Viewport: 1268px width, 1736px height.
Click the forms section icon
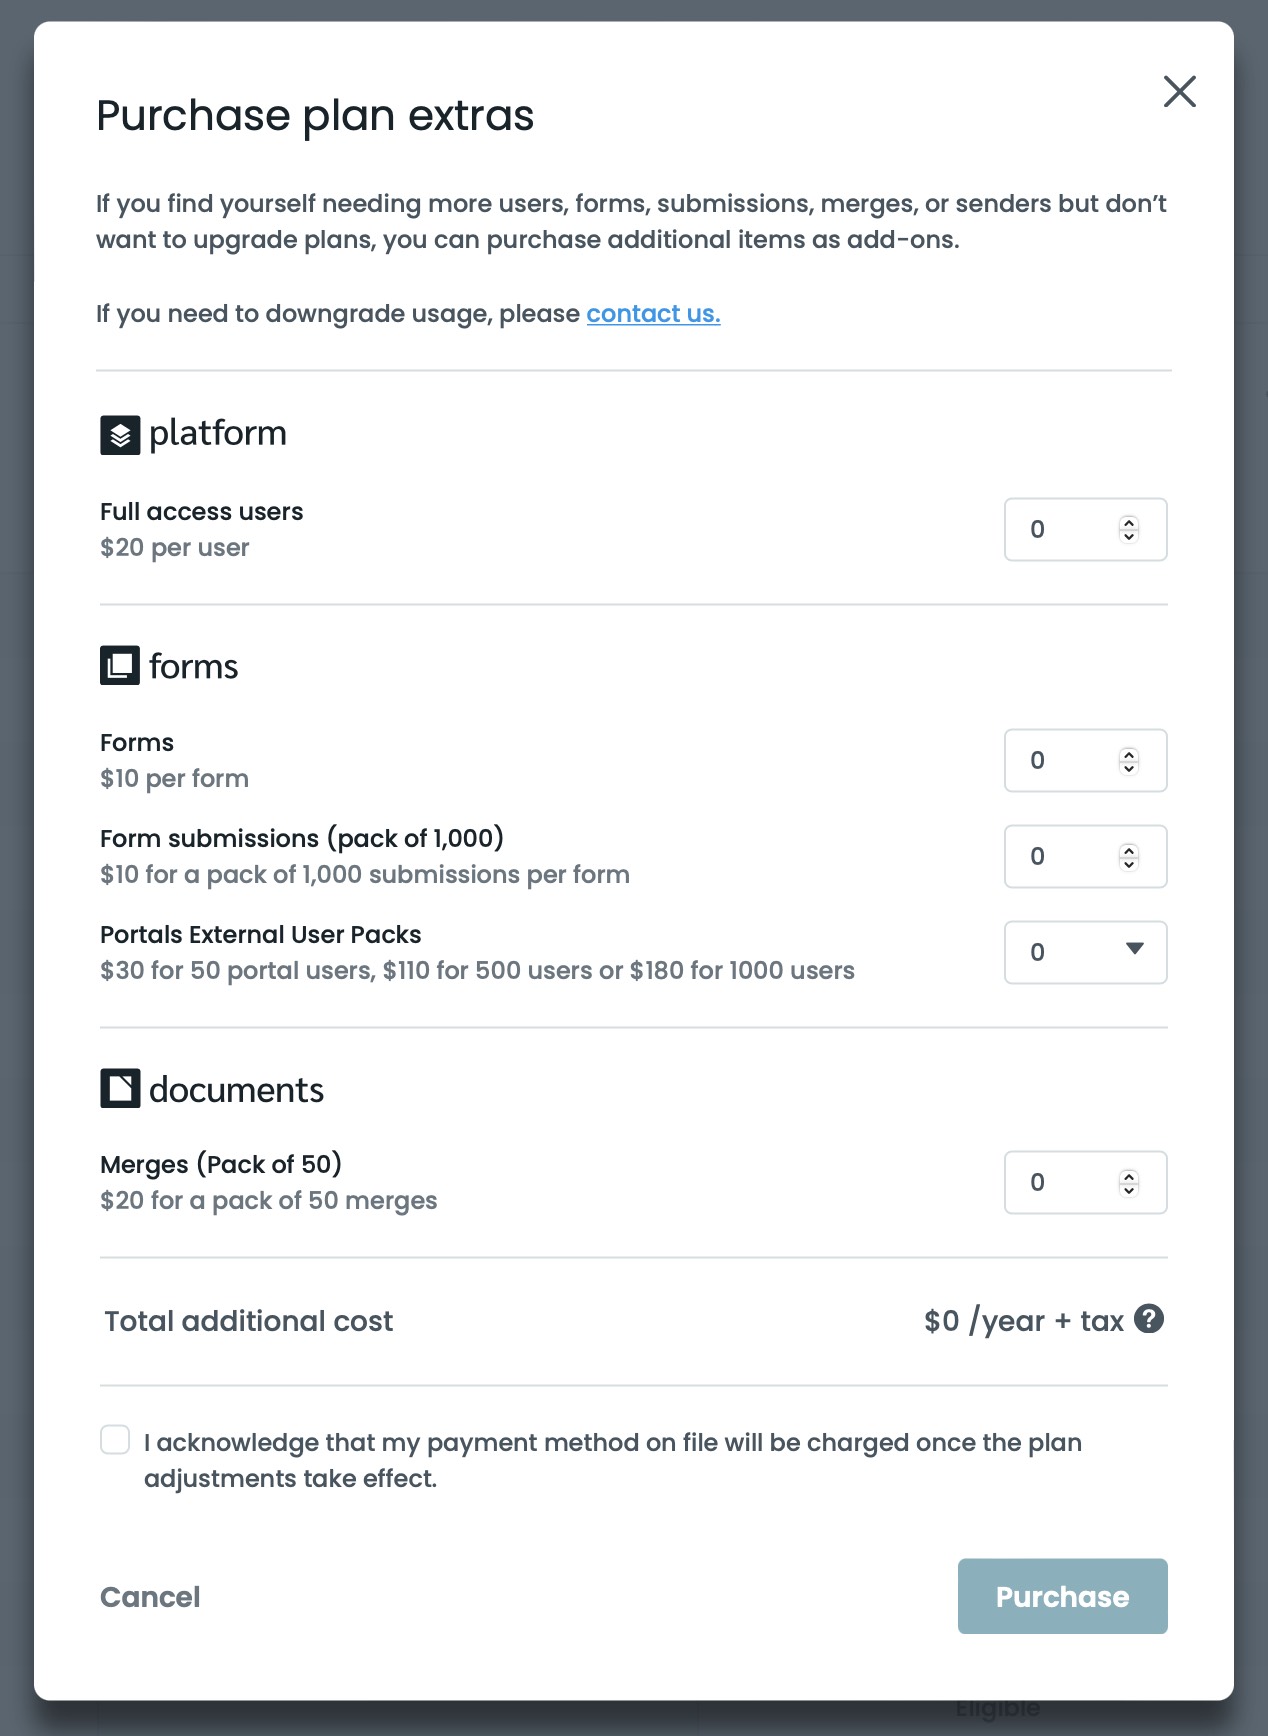[120, 666]
